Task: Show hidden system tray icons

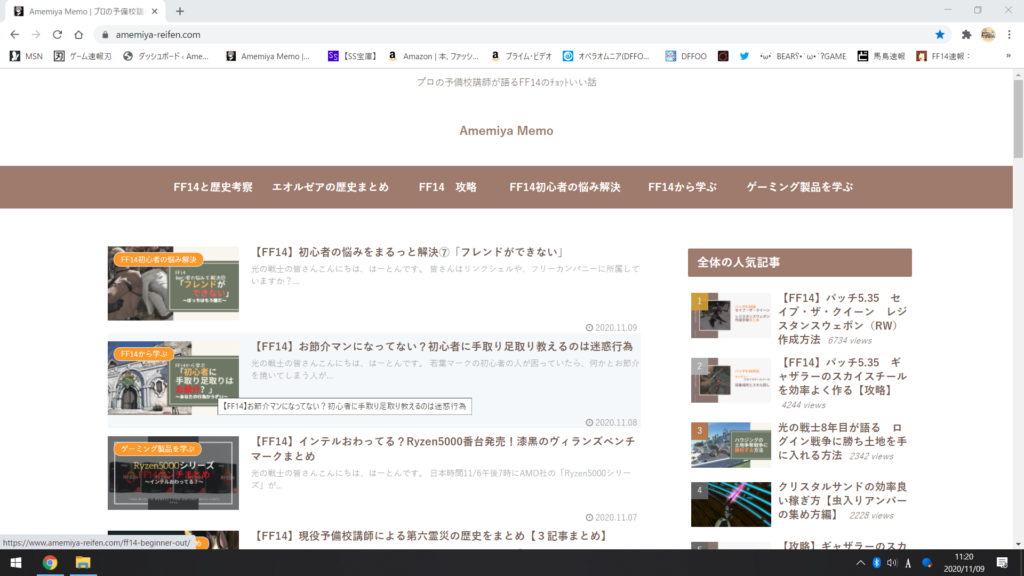Action: (x=859, y=563)
